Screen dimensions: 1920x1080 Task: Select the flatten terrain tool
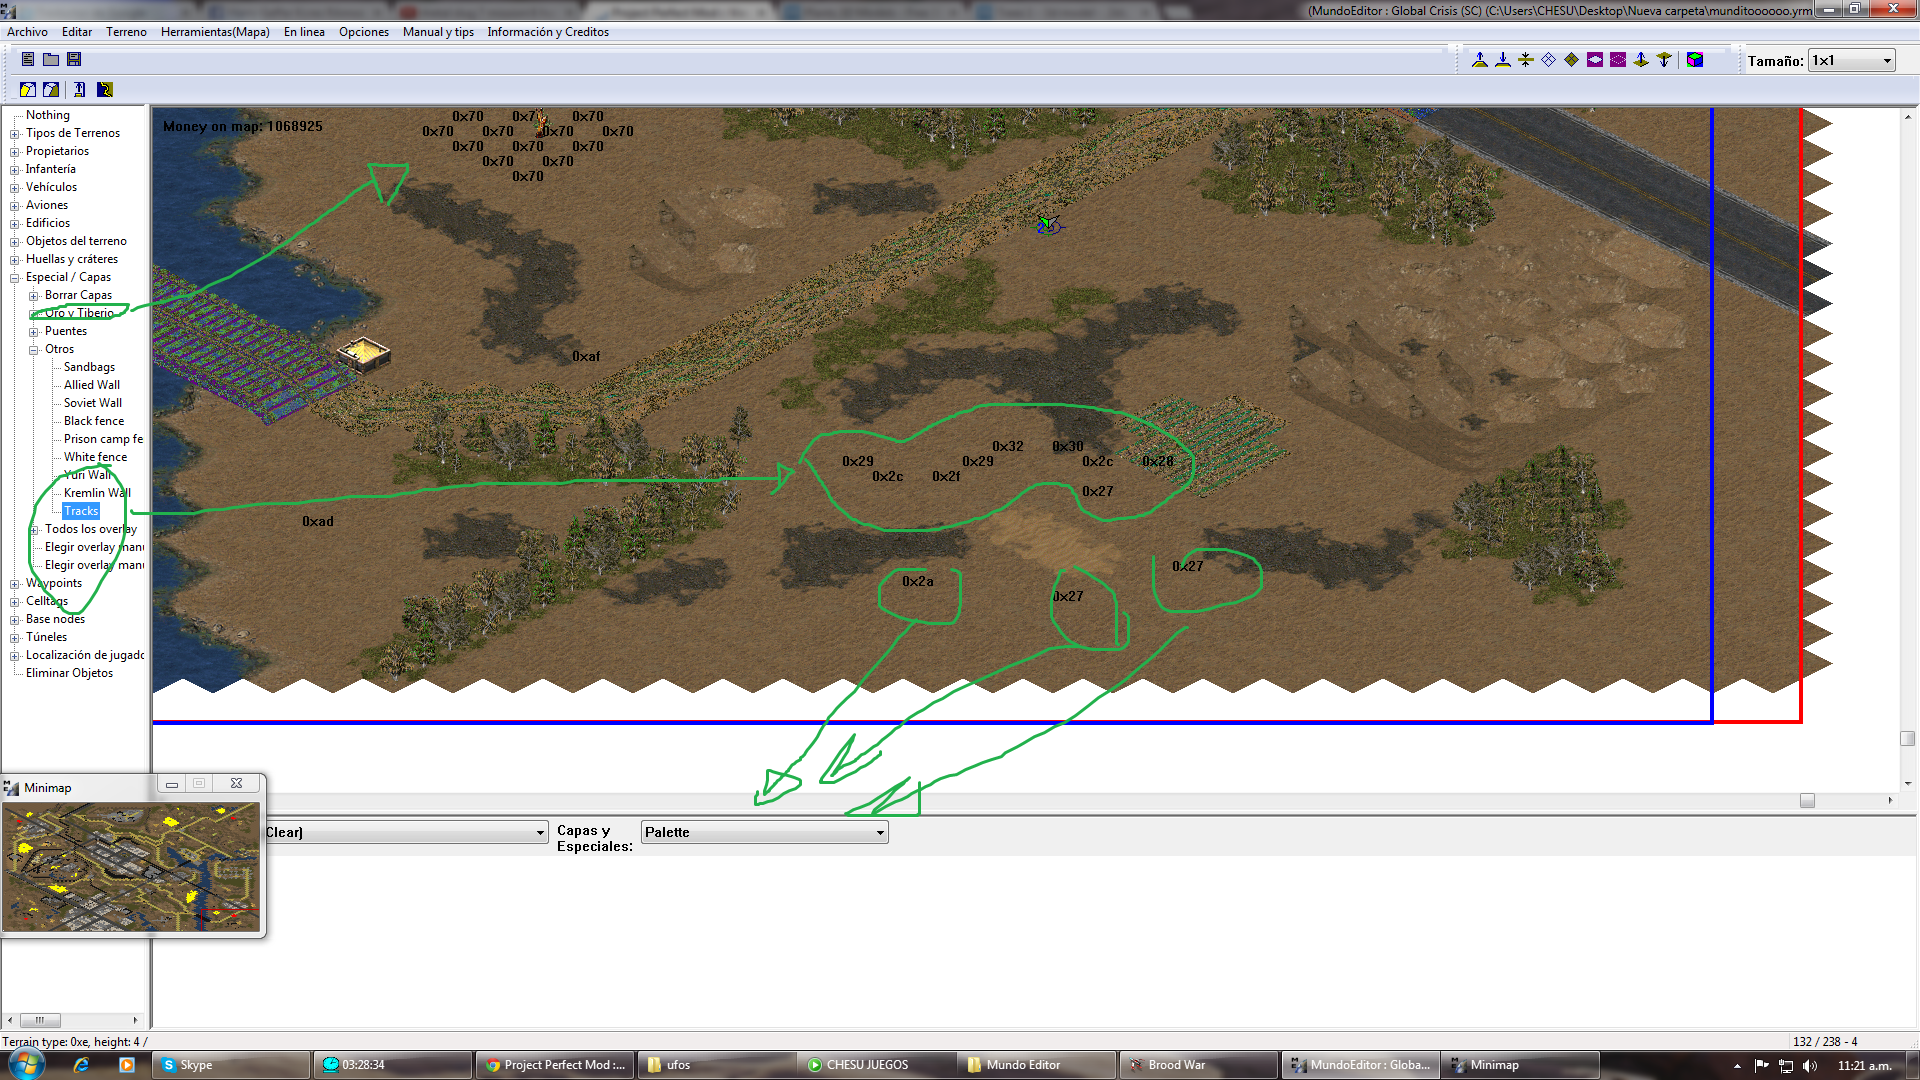tap(1524, 59)
